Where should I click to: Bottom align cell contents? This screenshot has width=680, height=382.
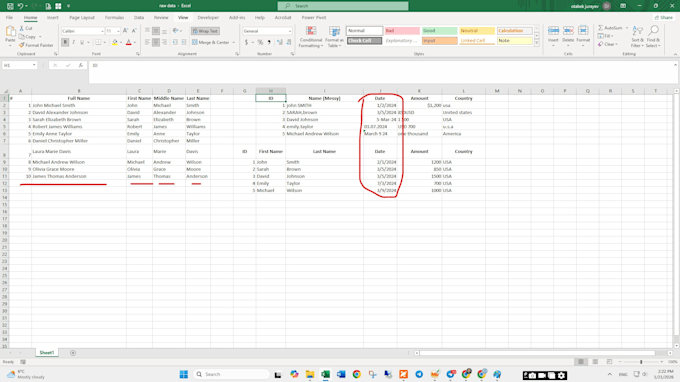(164, 31)
